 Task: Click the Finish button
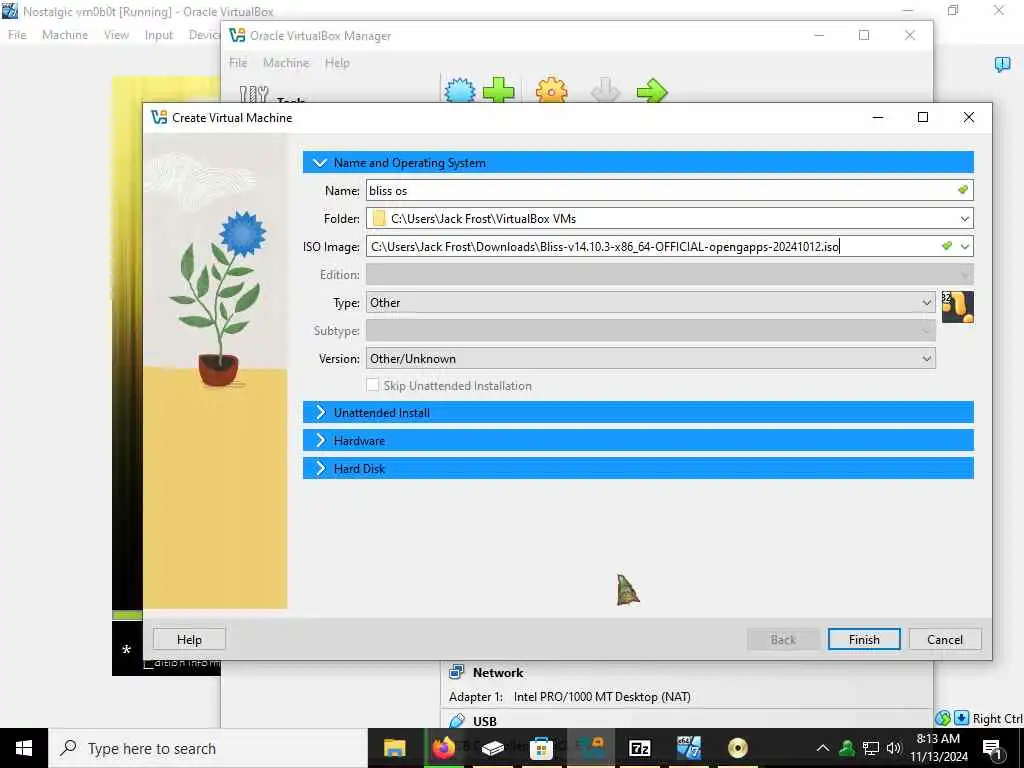(x=864, y=639)
